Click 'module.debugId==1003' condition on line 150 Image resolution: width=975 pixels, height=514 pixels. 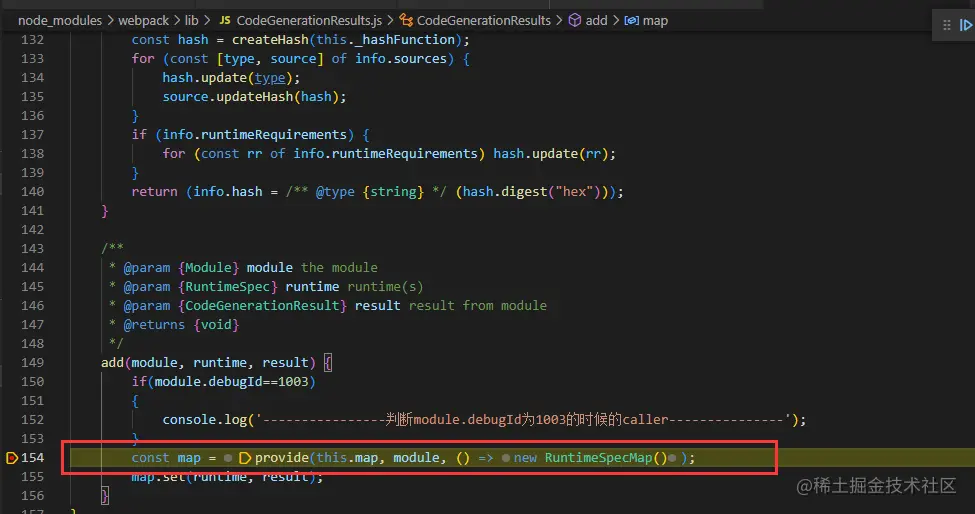[231, 382]
